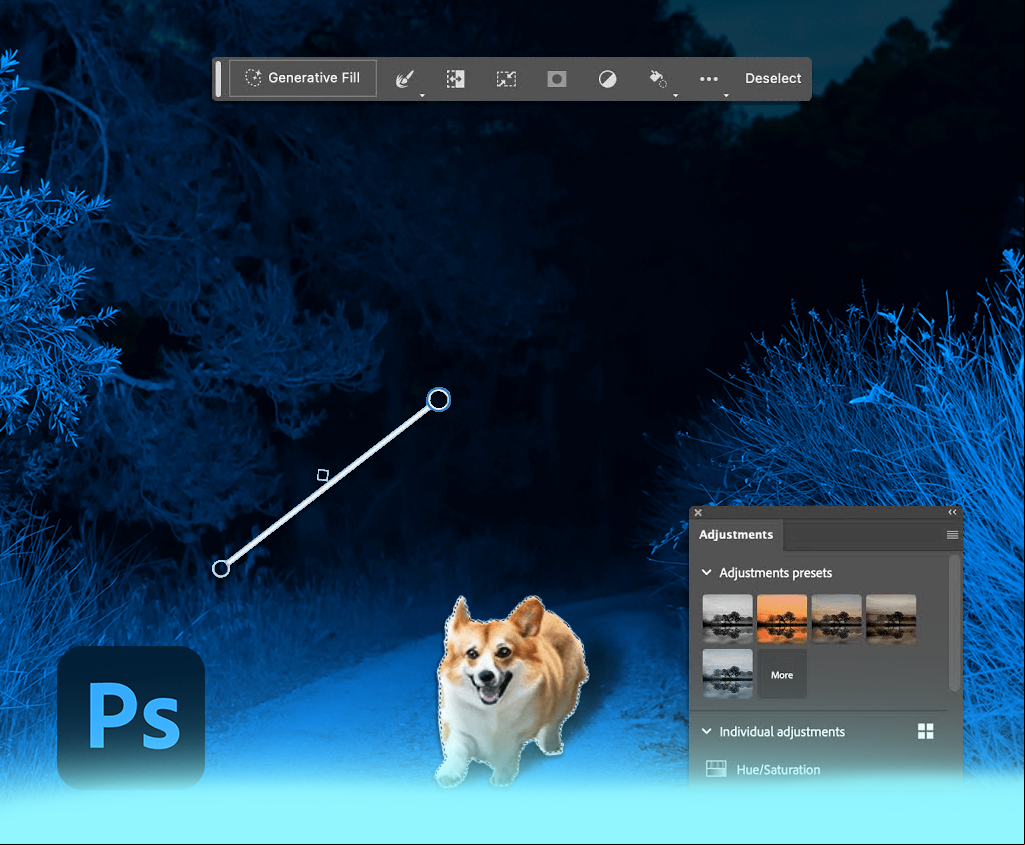Viewport: 1025px width, 845px height.
Task: Grab the contextual task bar drag handle
Action: click(x=218, y=79)
